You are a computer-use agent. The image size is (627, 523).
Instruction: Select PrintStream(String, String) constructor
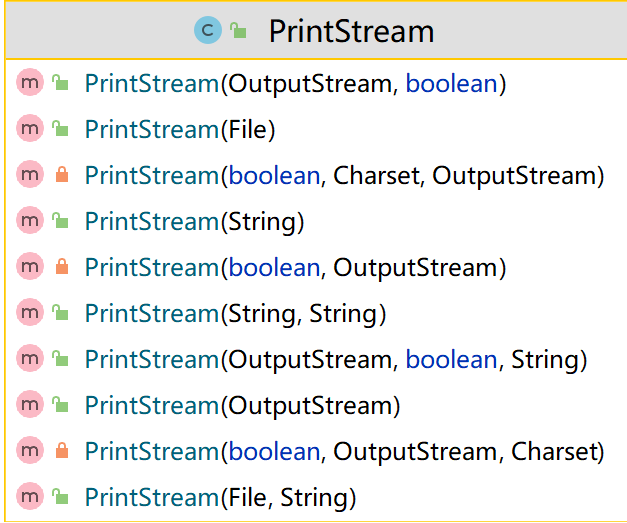pyautogui.click(x=235, y=314)
